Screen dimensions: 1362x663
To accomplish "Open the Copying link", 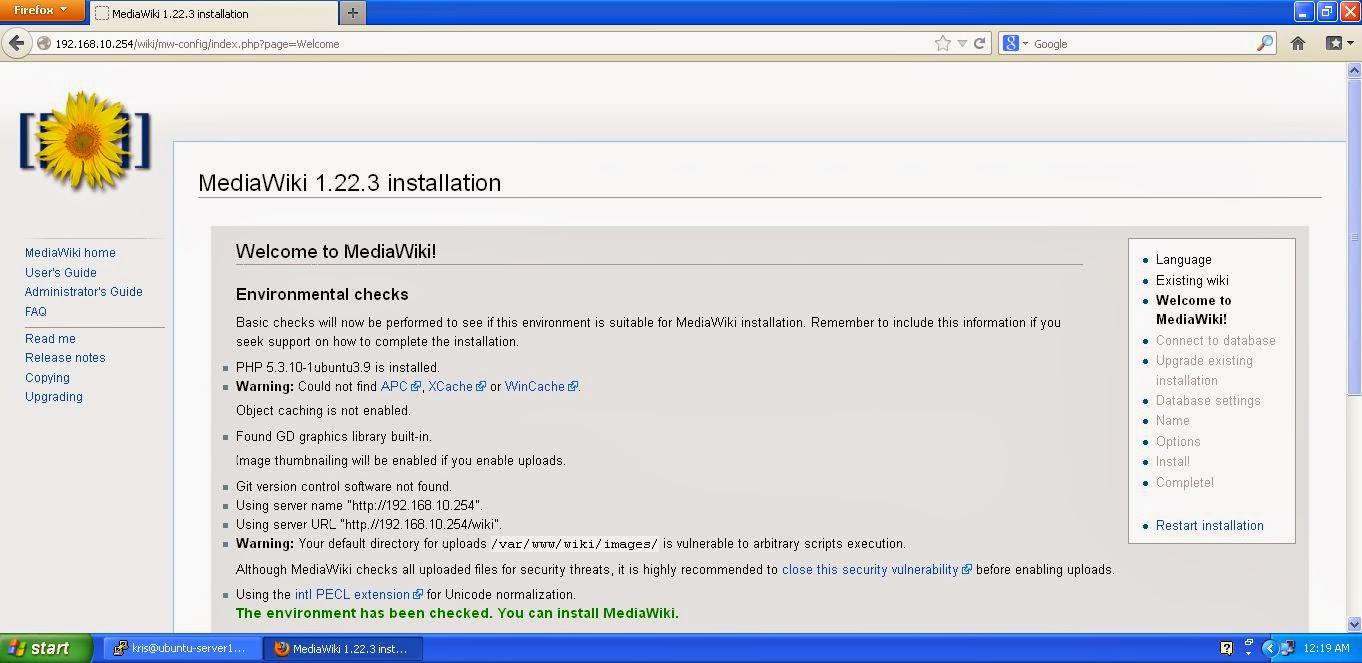I will tap(47, 378).
